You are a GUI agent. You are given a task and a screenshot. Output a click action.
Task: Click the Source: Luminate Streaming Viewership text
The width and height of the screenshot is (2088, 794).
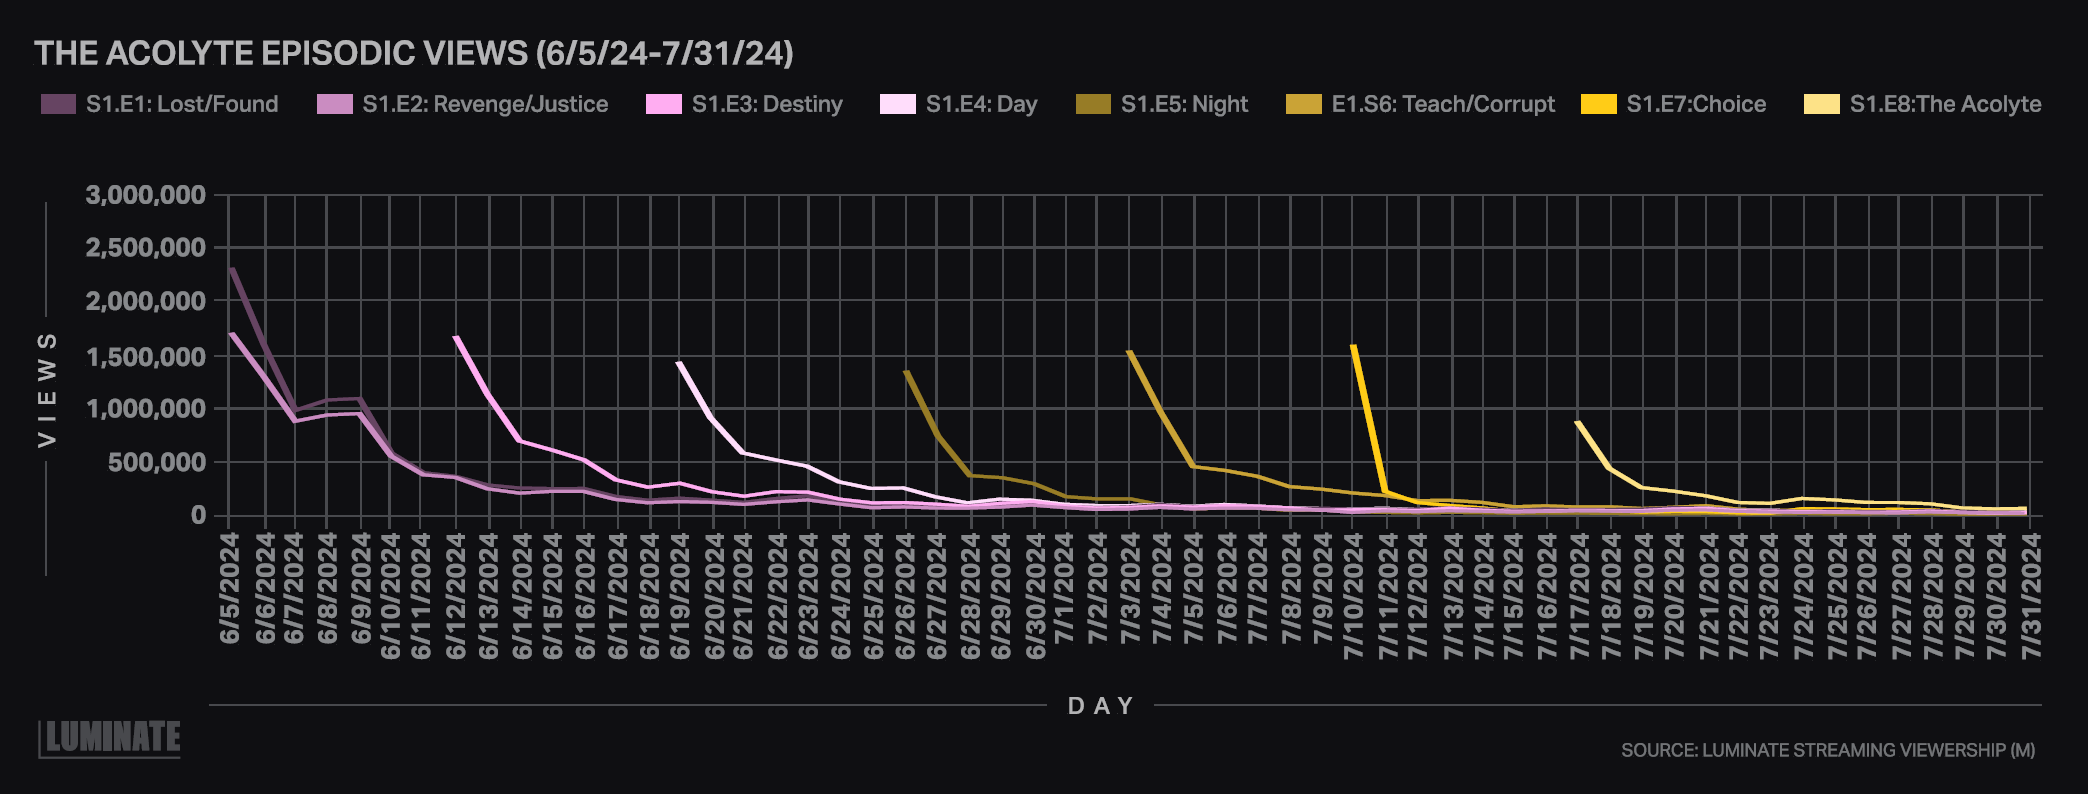(x=1827, y=750)
